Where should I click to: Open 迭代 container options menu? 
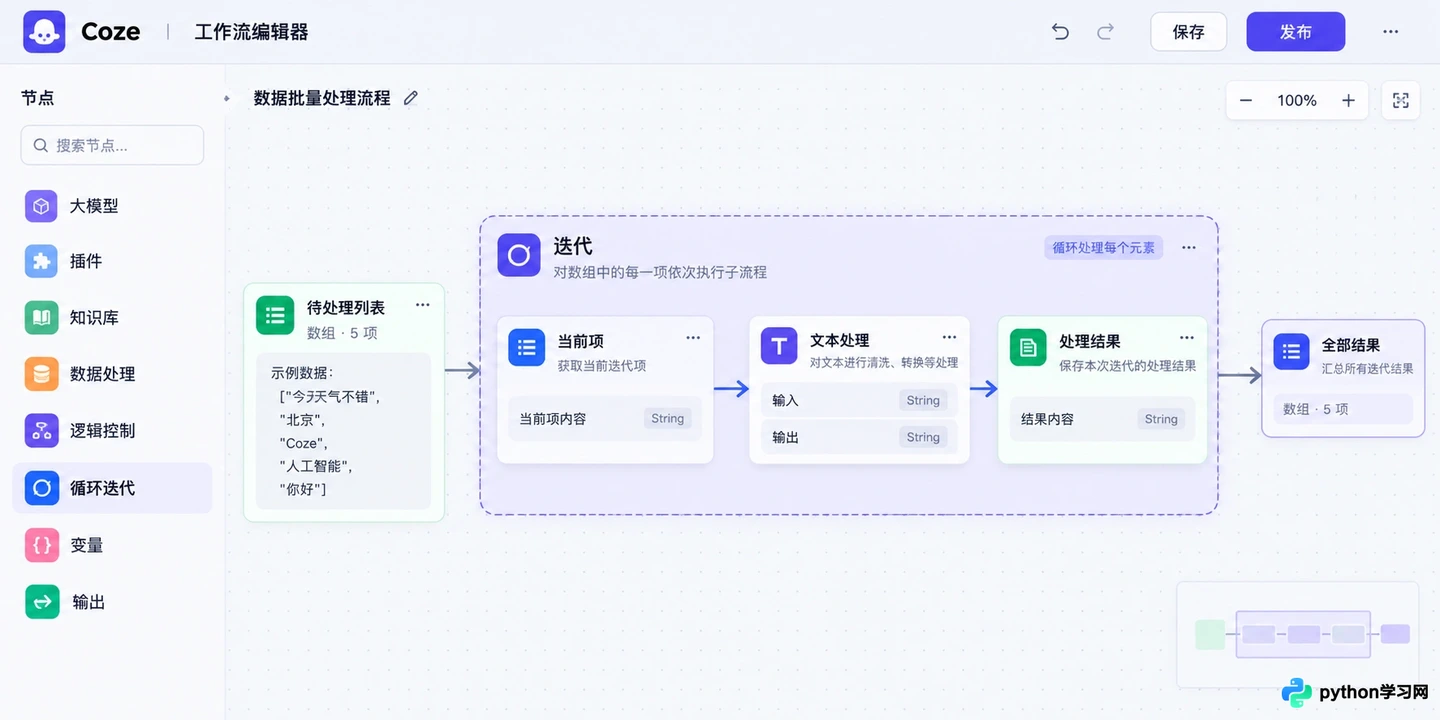pos(1188,247)
